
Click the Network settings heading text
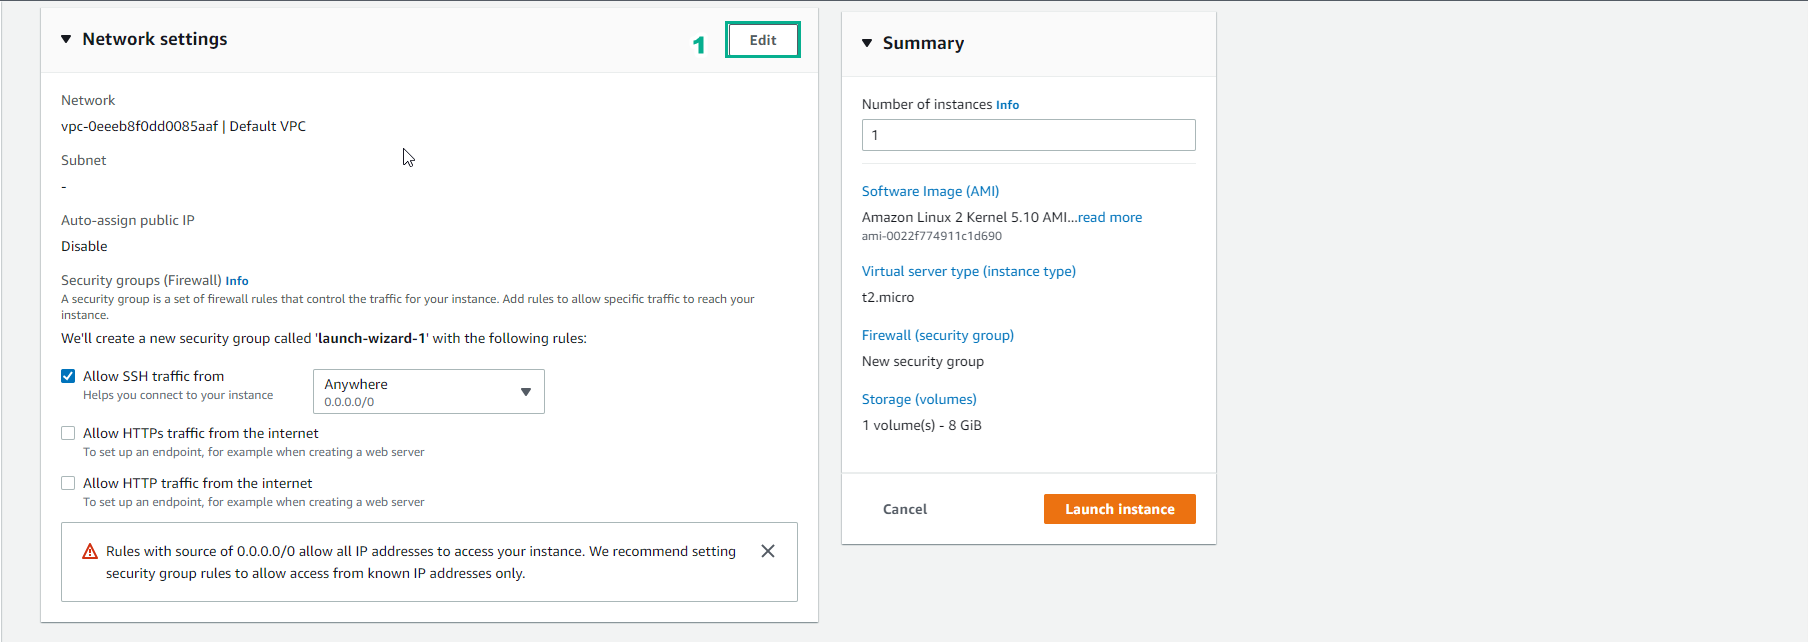coord(155,39)
